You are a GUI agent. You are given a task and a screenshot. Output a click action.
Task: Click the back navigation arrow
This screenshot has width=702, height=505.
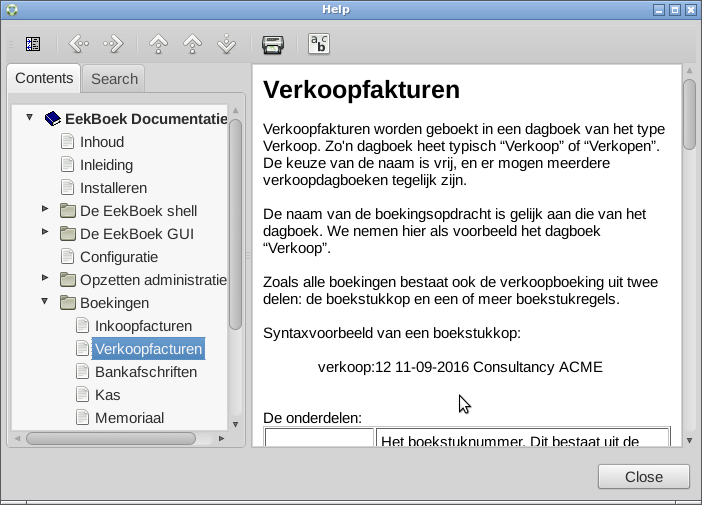(x=78, y=44)
